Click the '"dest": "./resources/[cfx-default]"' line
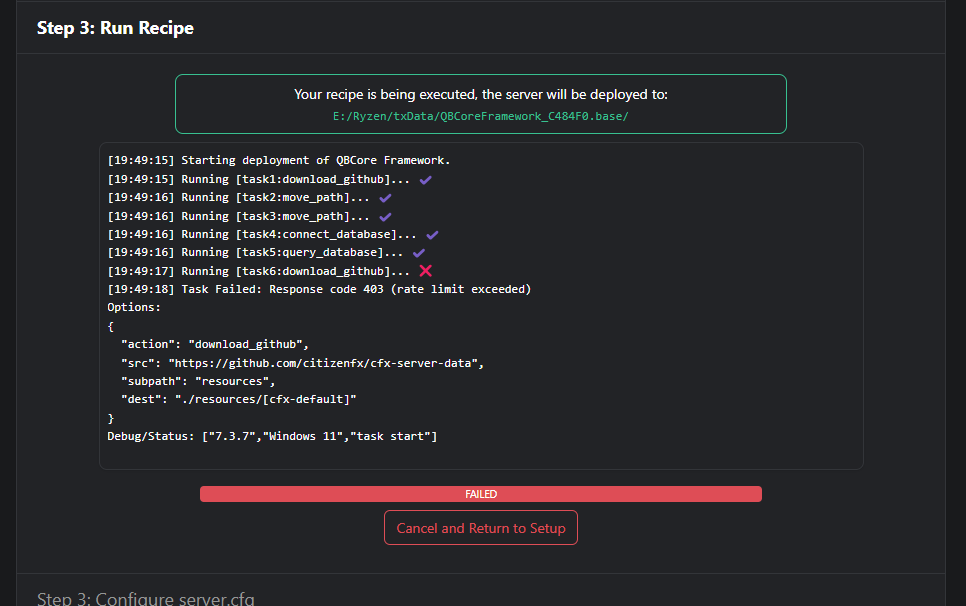This screenshot has height=606, width=966. pyautogui.click(x=238, y=399)
